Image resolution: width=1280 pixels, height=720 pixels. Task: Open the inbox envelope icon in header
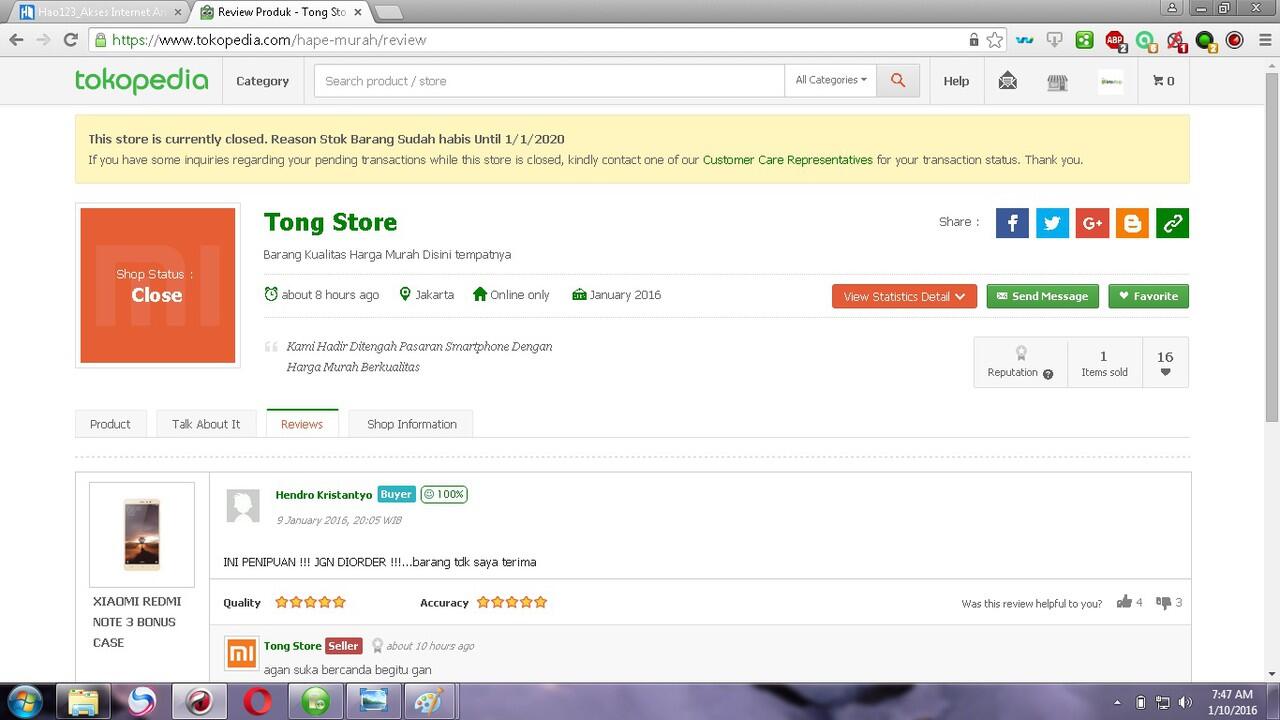pos(1008,81)
